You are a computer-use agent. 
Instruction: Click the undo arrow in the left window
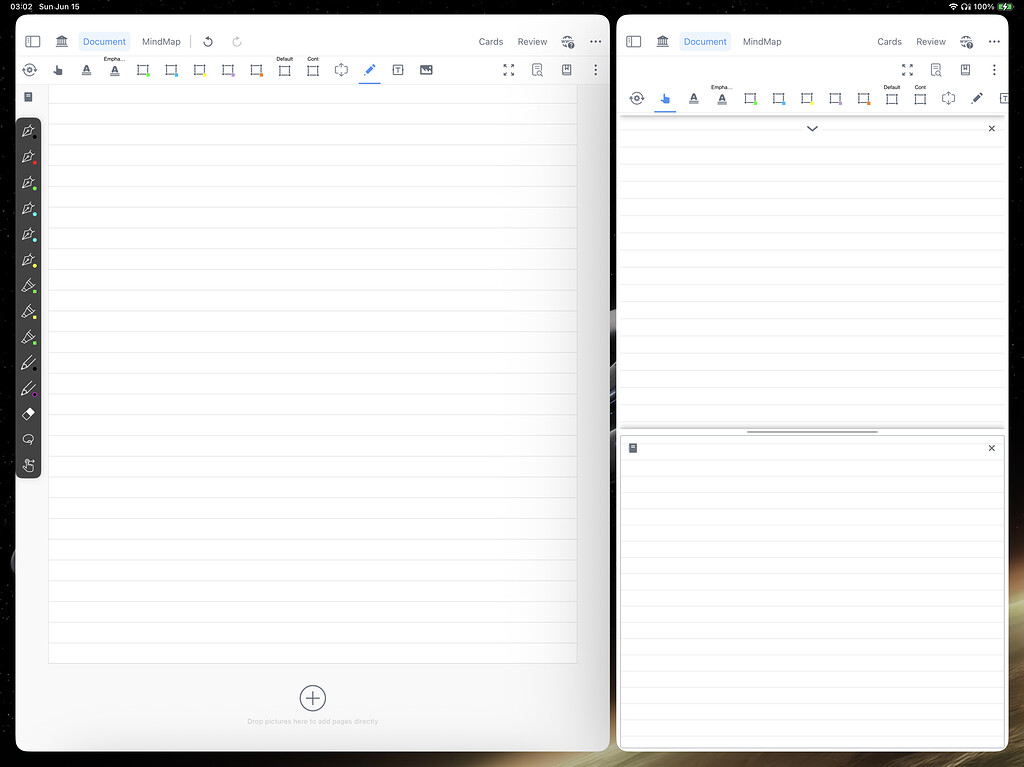[208, 42]
